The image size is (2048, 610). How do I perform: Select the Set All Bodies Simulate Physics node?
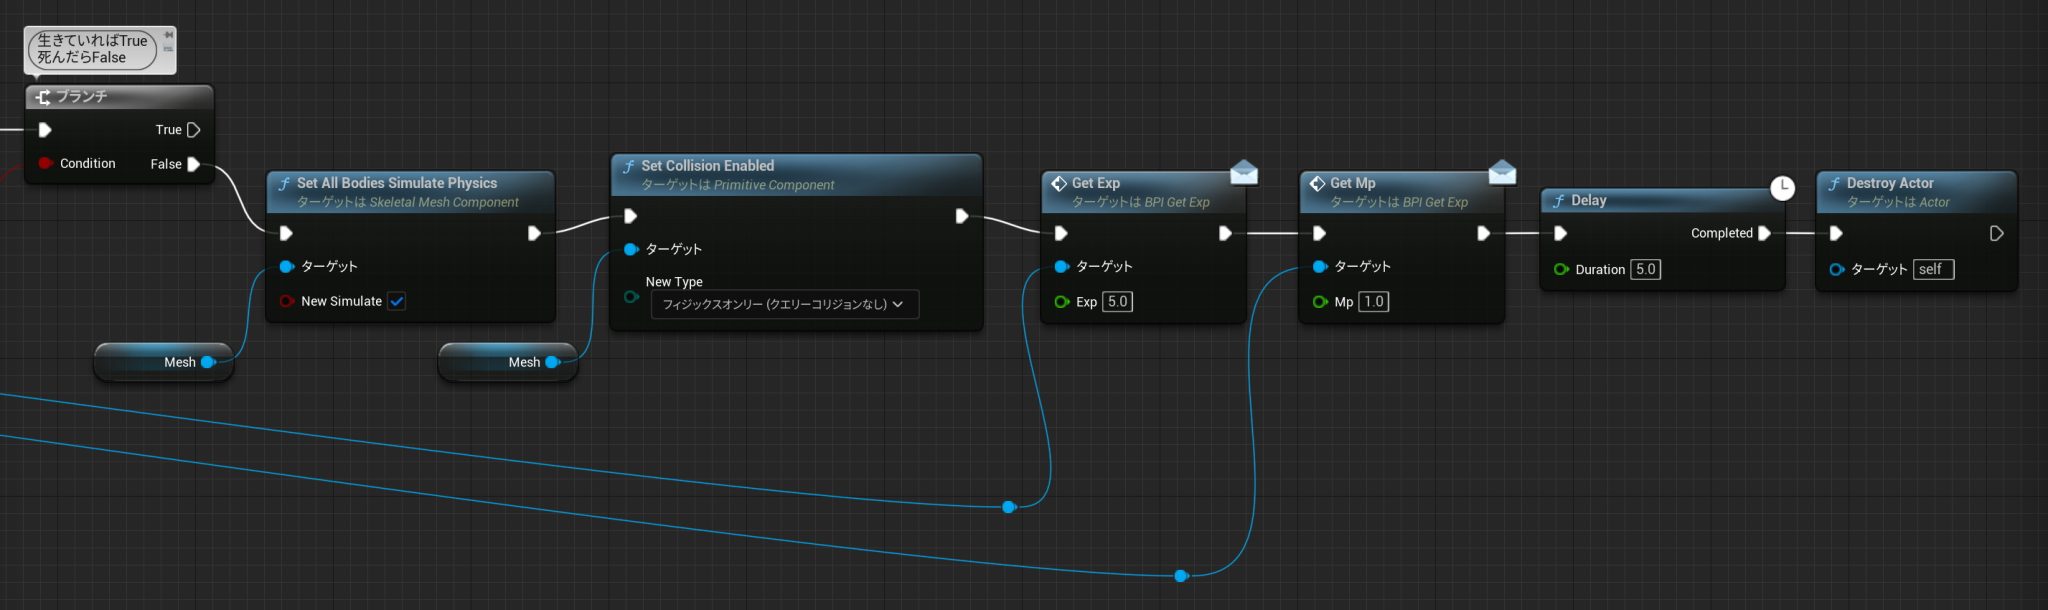click(x=396, y=183)
